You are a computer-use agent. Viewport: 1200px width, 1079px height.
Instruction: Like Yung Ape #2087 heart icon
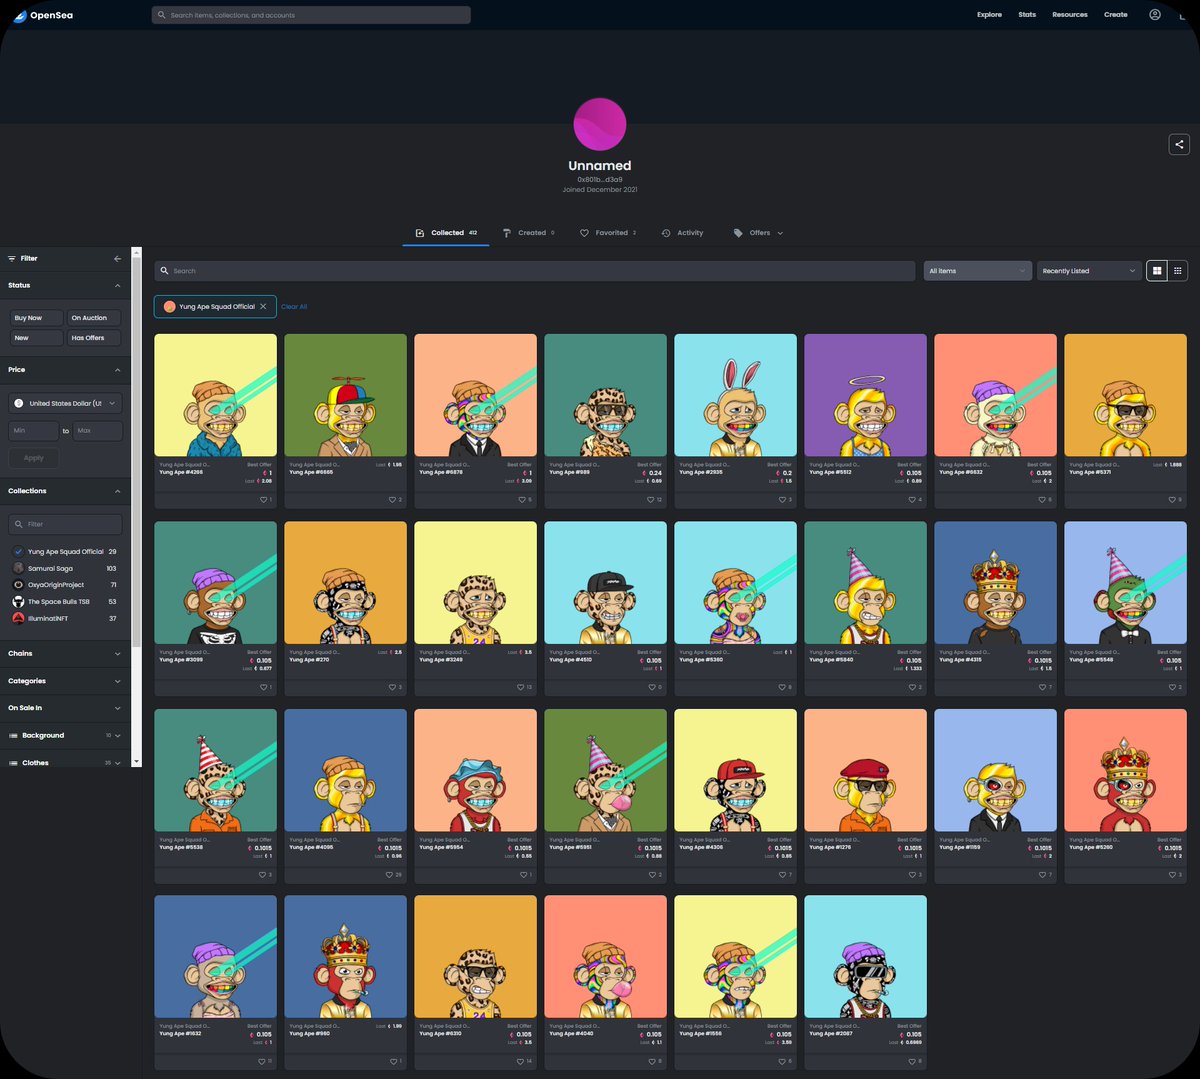(x=913, y=1061)
